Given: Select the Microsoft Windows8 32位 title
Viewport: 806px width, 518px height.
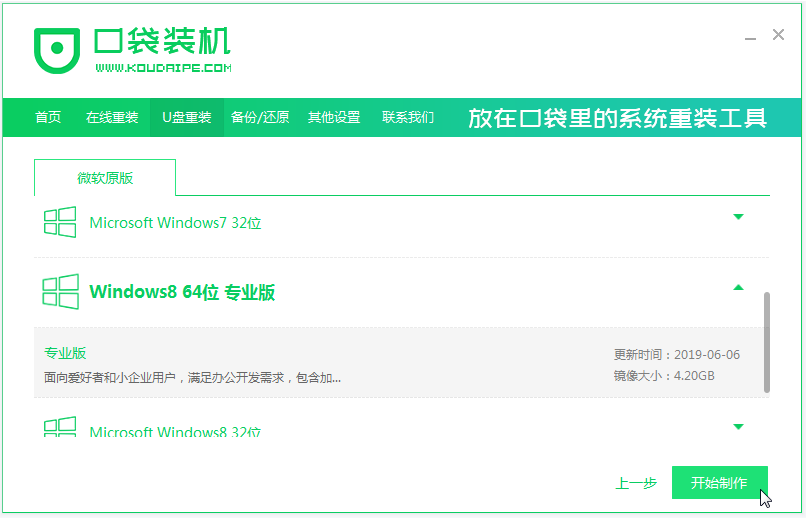Looking at the screenshot, I should pos(175,431).
